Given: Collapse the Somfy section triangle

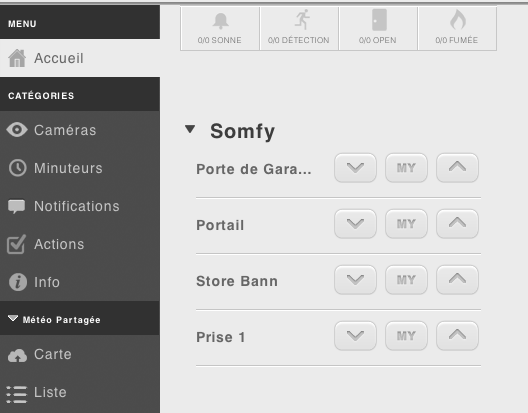Looking at the screenshot, I should [190, 129].
